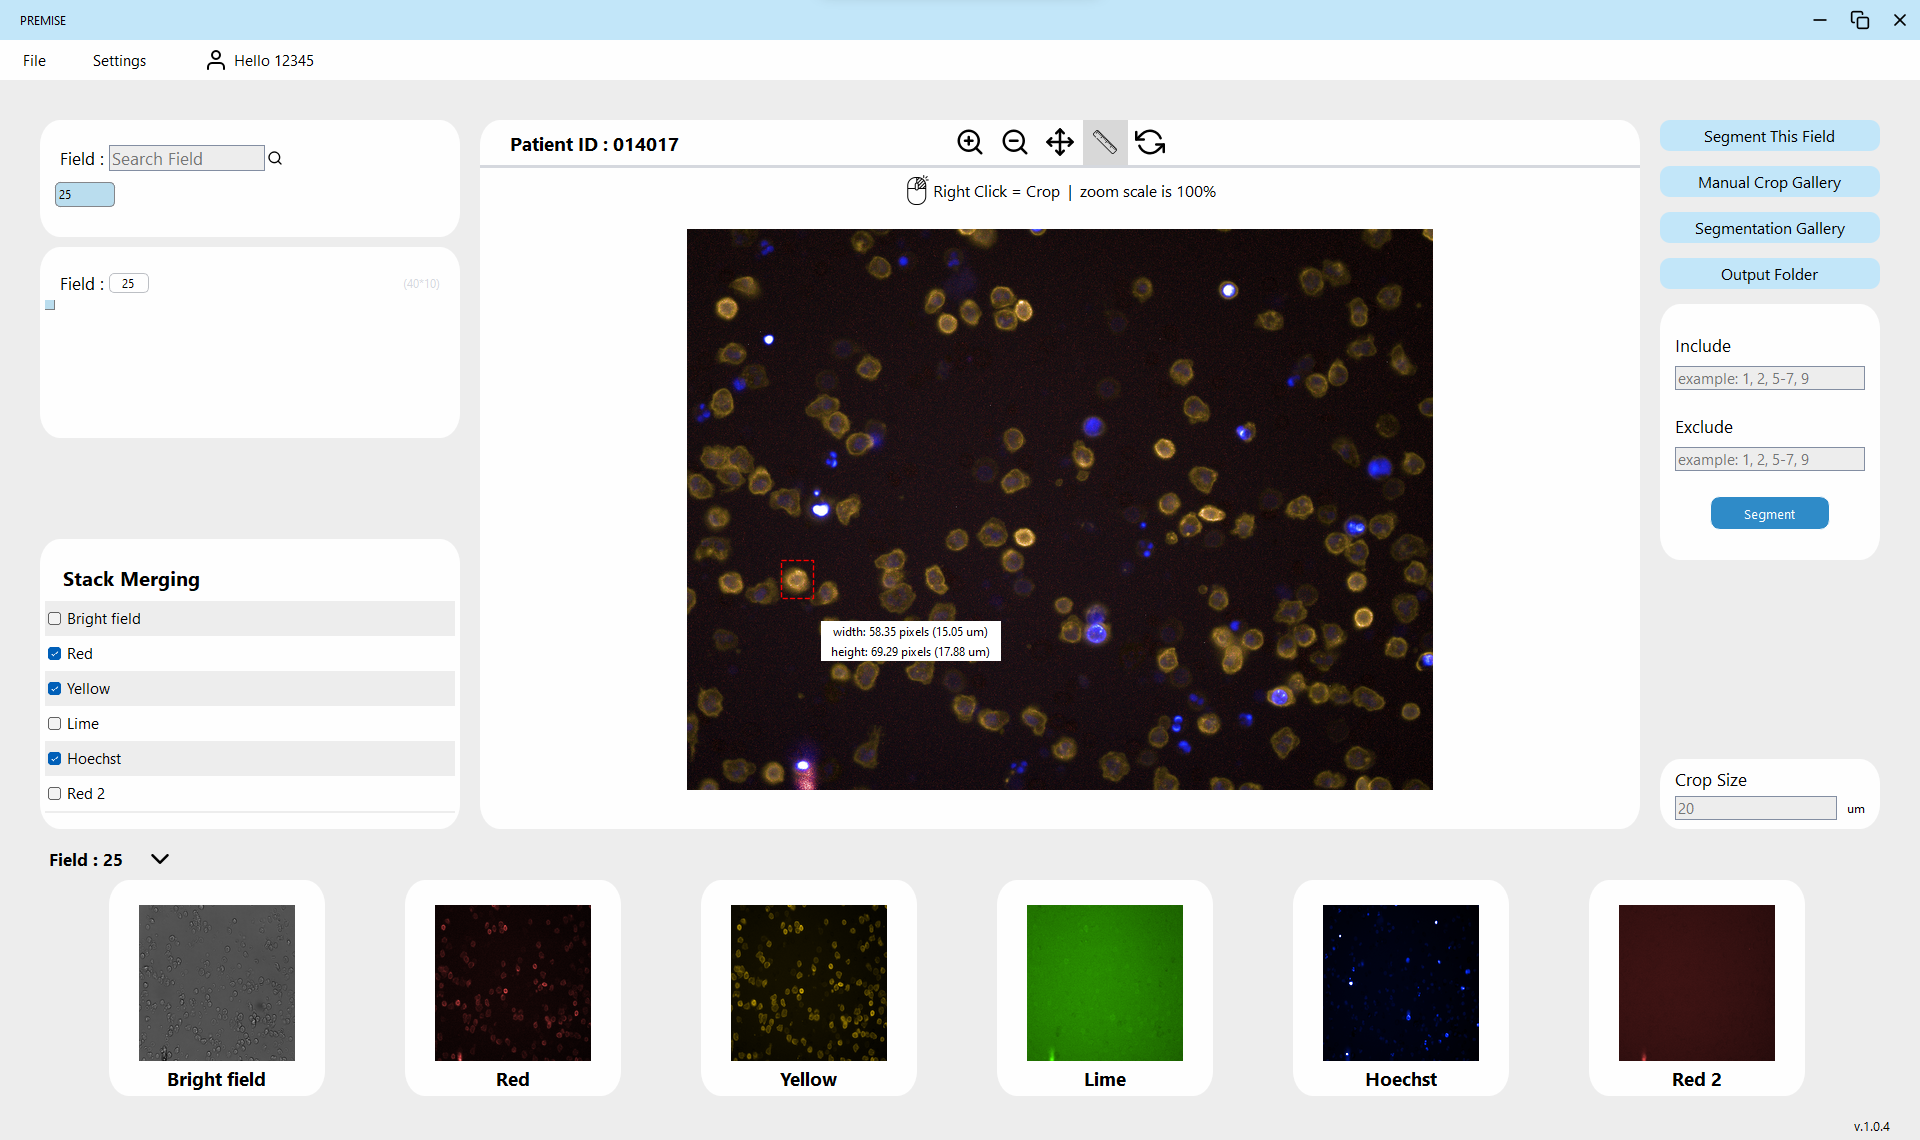Select the pan move tool

tap(1059, 142)
